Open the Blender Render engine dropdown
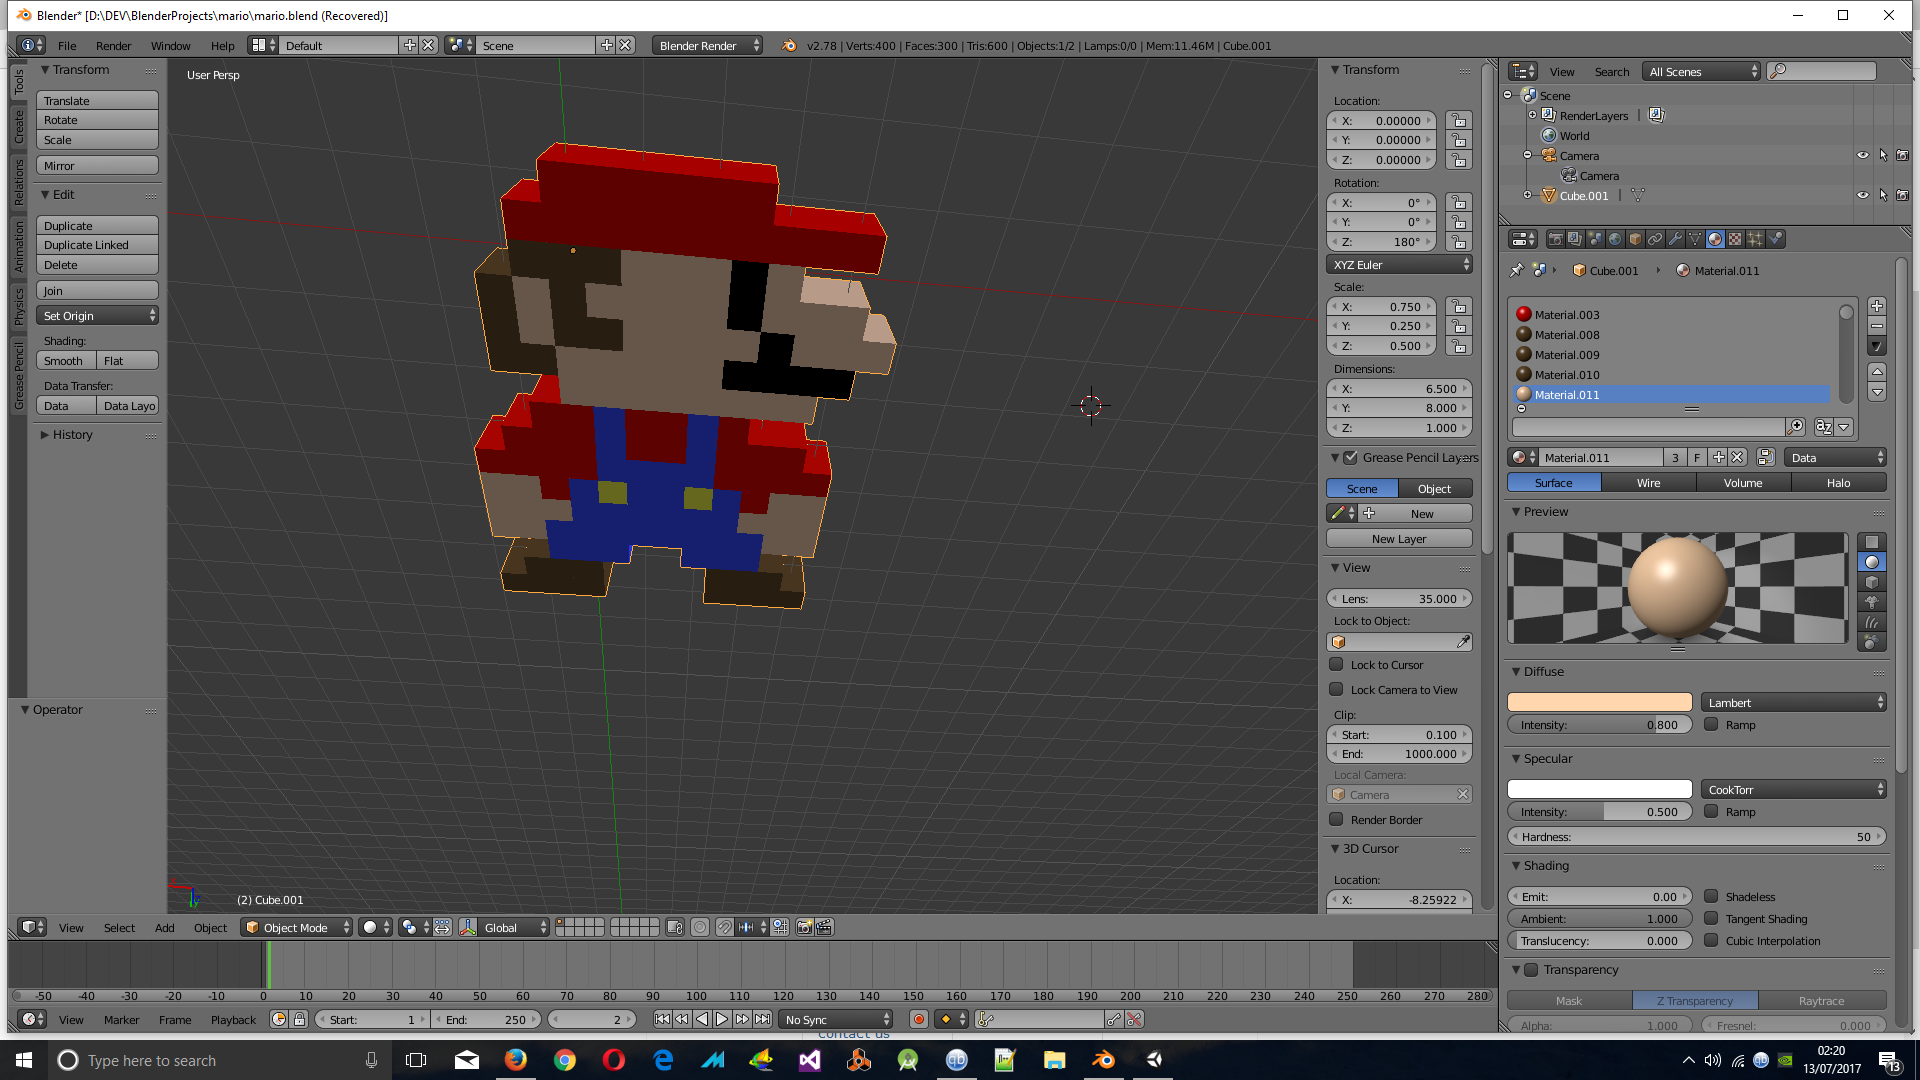 (707, 45)
